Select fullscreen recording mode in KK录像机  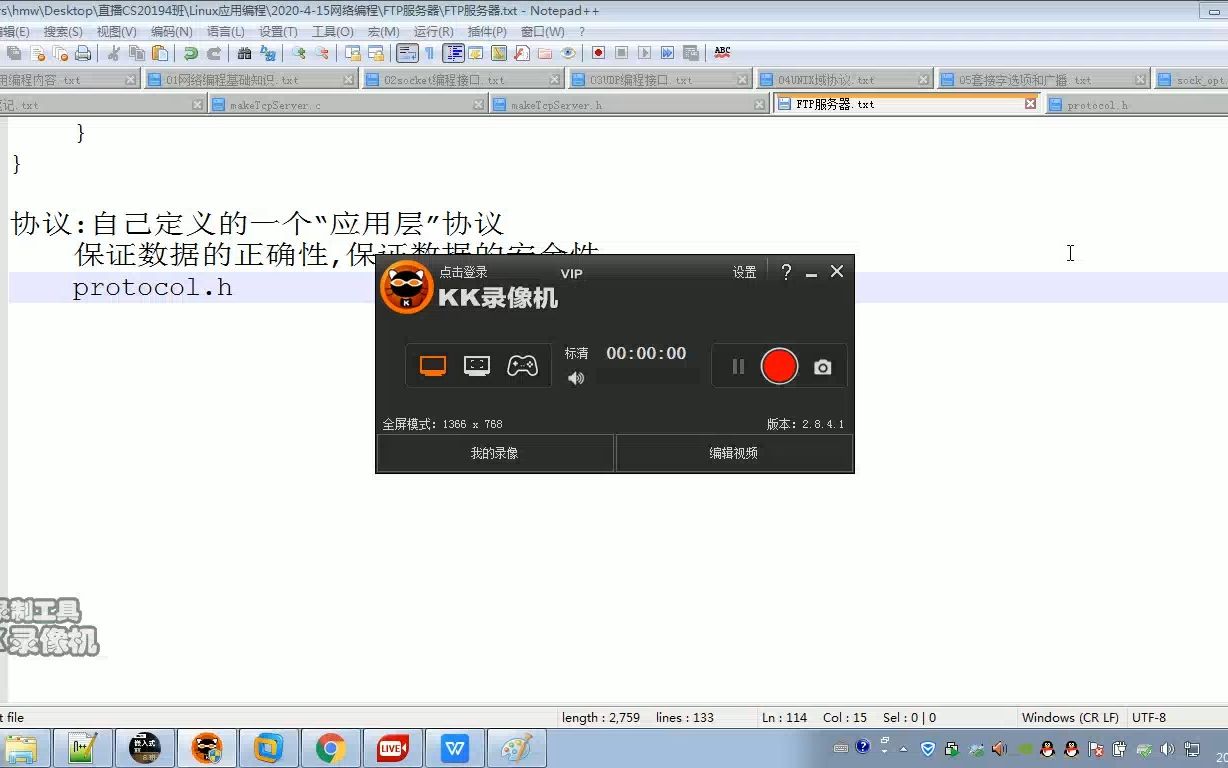432,365
